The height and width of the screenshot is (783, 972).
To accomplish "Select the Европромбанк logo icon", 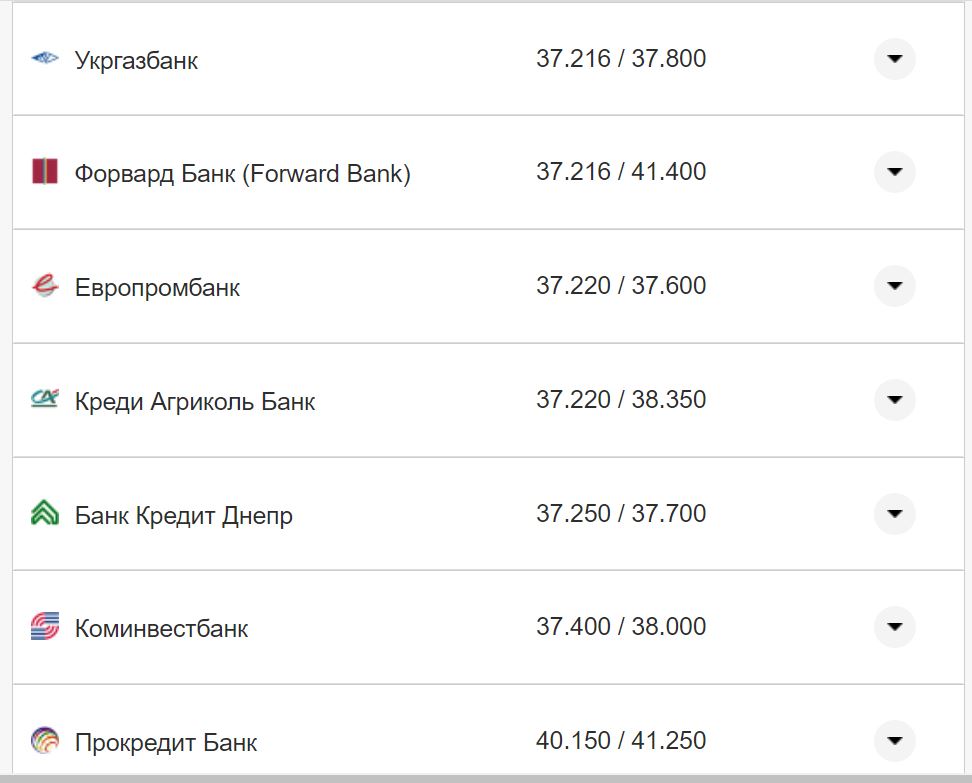I will [44, 286].
